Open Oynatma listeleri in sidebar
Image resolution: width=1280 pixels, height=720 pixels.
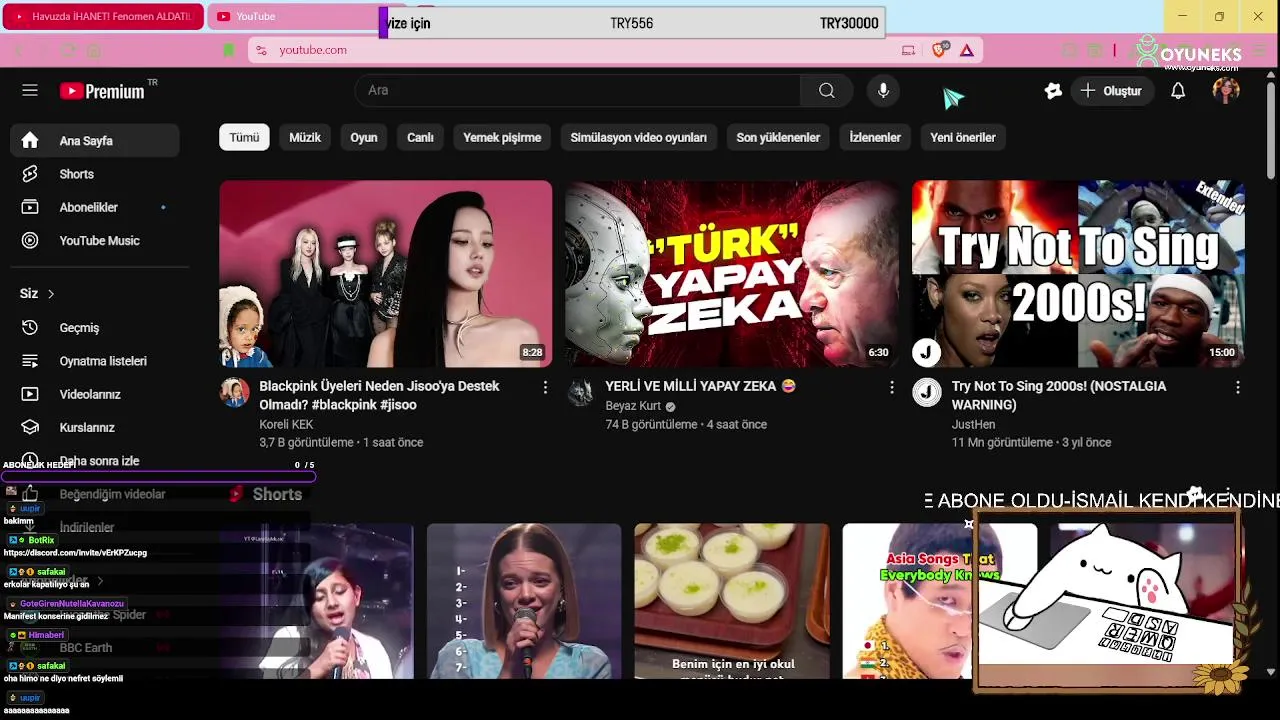(95, 361)
